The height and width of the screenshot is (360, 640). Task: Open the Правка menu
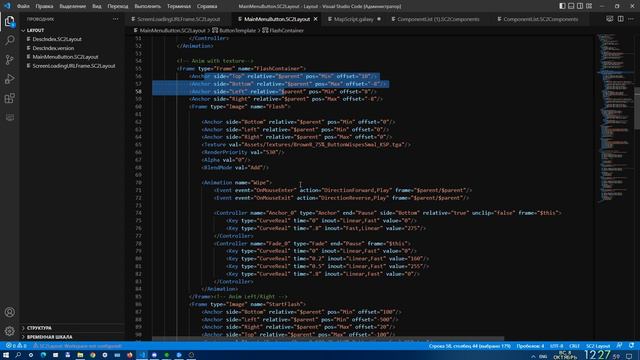[44, 6]
